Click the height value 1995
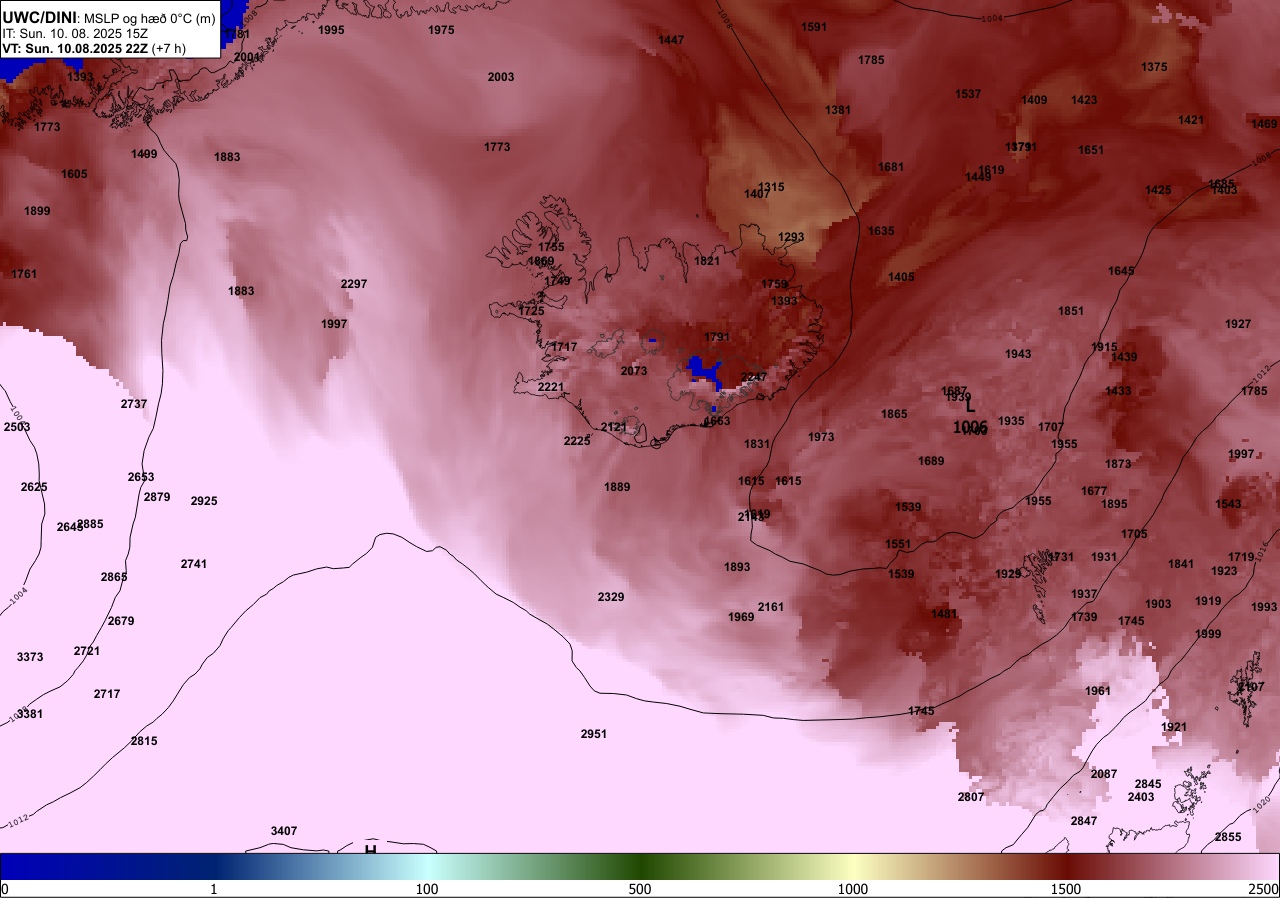Screen dimensions: 1280x898 click(331, 30)
